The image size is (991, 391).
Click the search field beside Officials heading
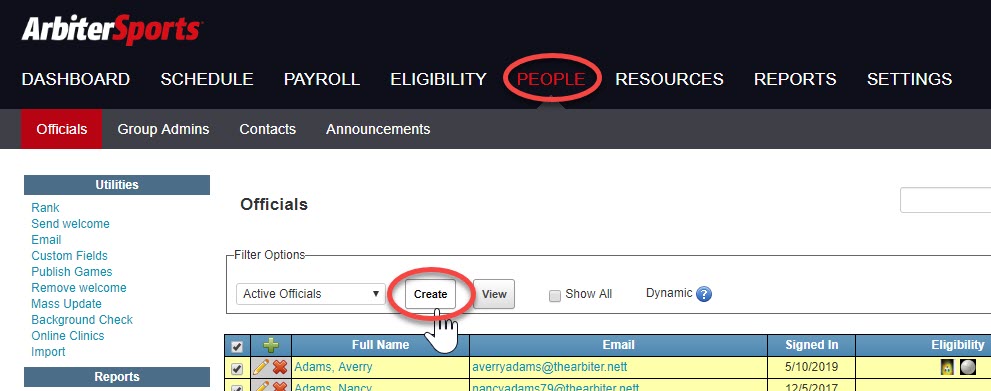tap(945, 200)
